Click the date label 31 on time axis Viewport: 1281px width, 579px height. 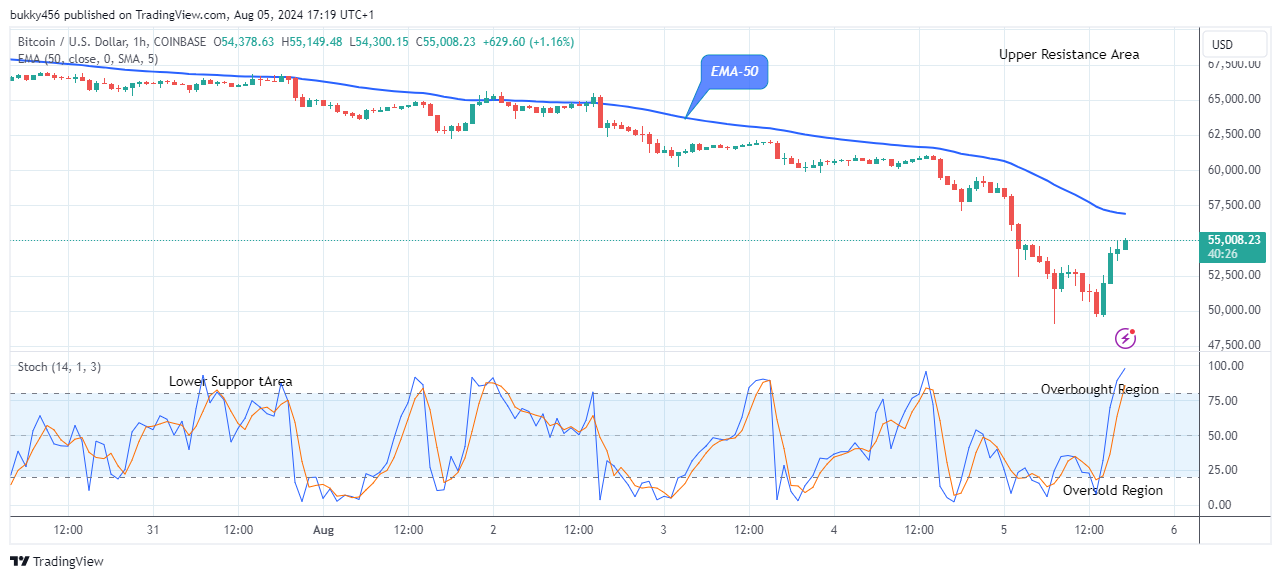[x=153, y=529]
